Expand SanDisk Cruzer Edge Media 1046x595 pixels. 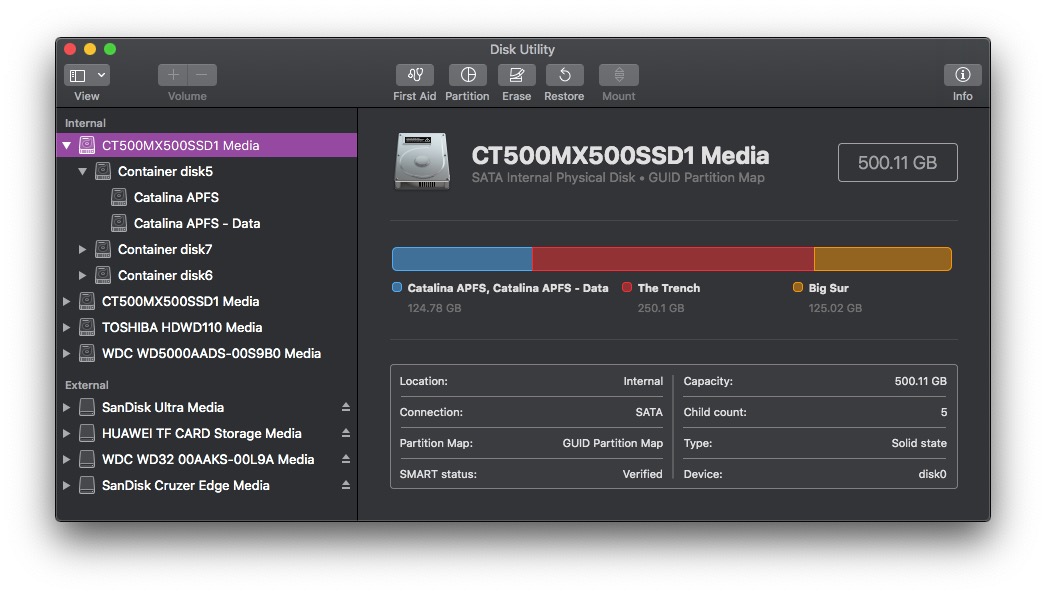pyautogui.click(x=67, y=486)
